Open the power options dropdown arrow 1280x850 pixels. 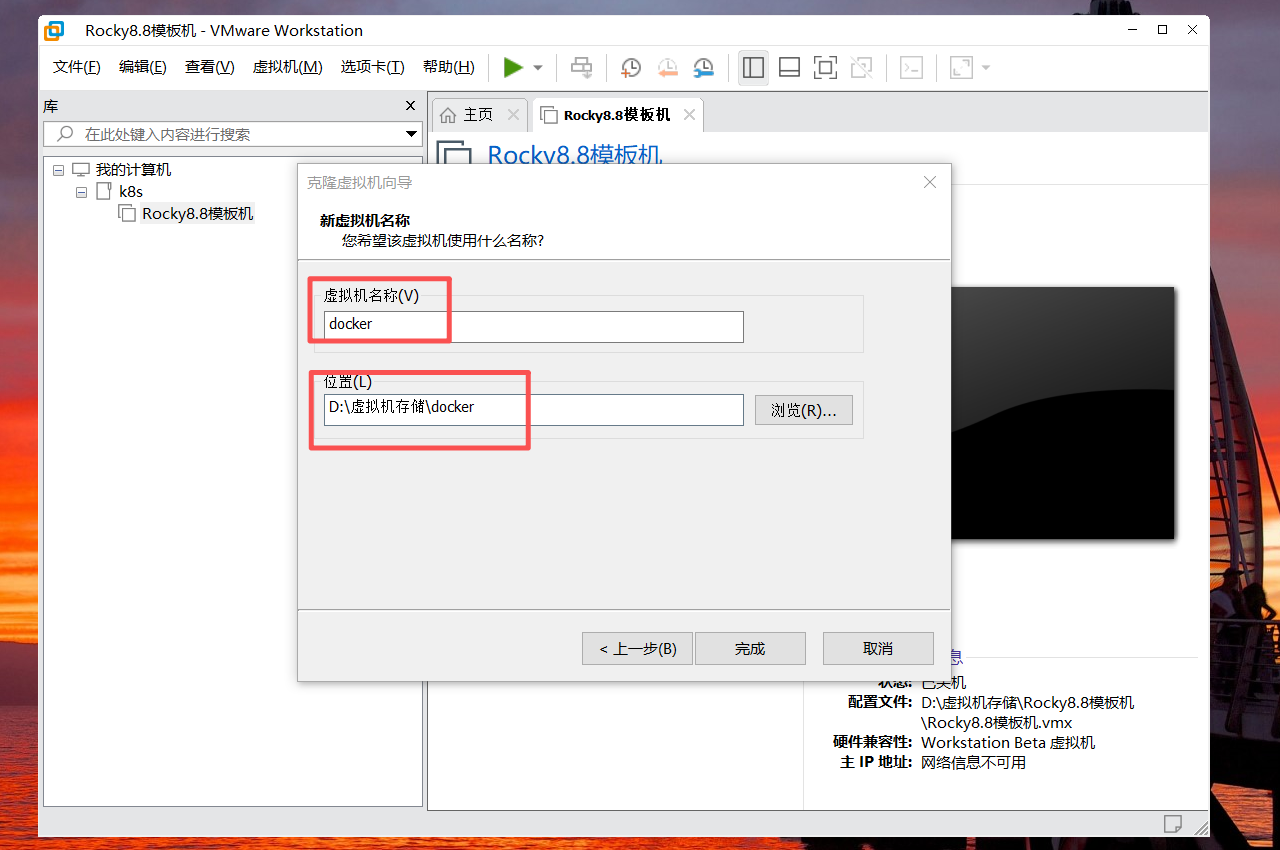coord(537,68)
